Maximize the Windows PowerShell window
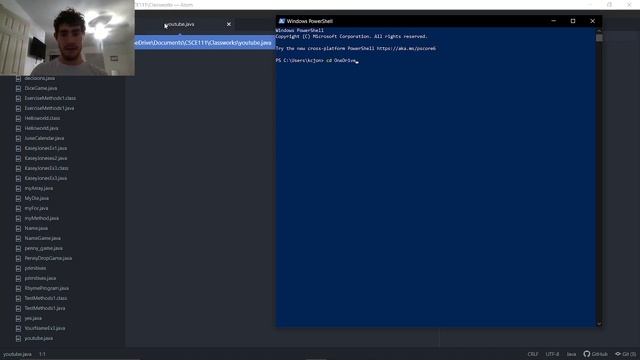Image resolution: width=640 pixels, height=360 pixels. point(573,21)
